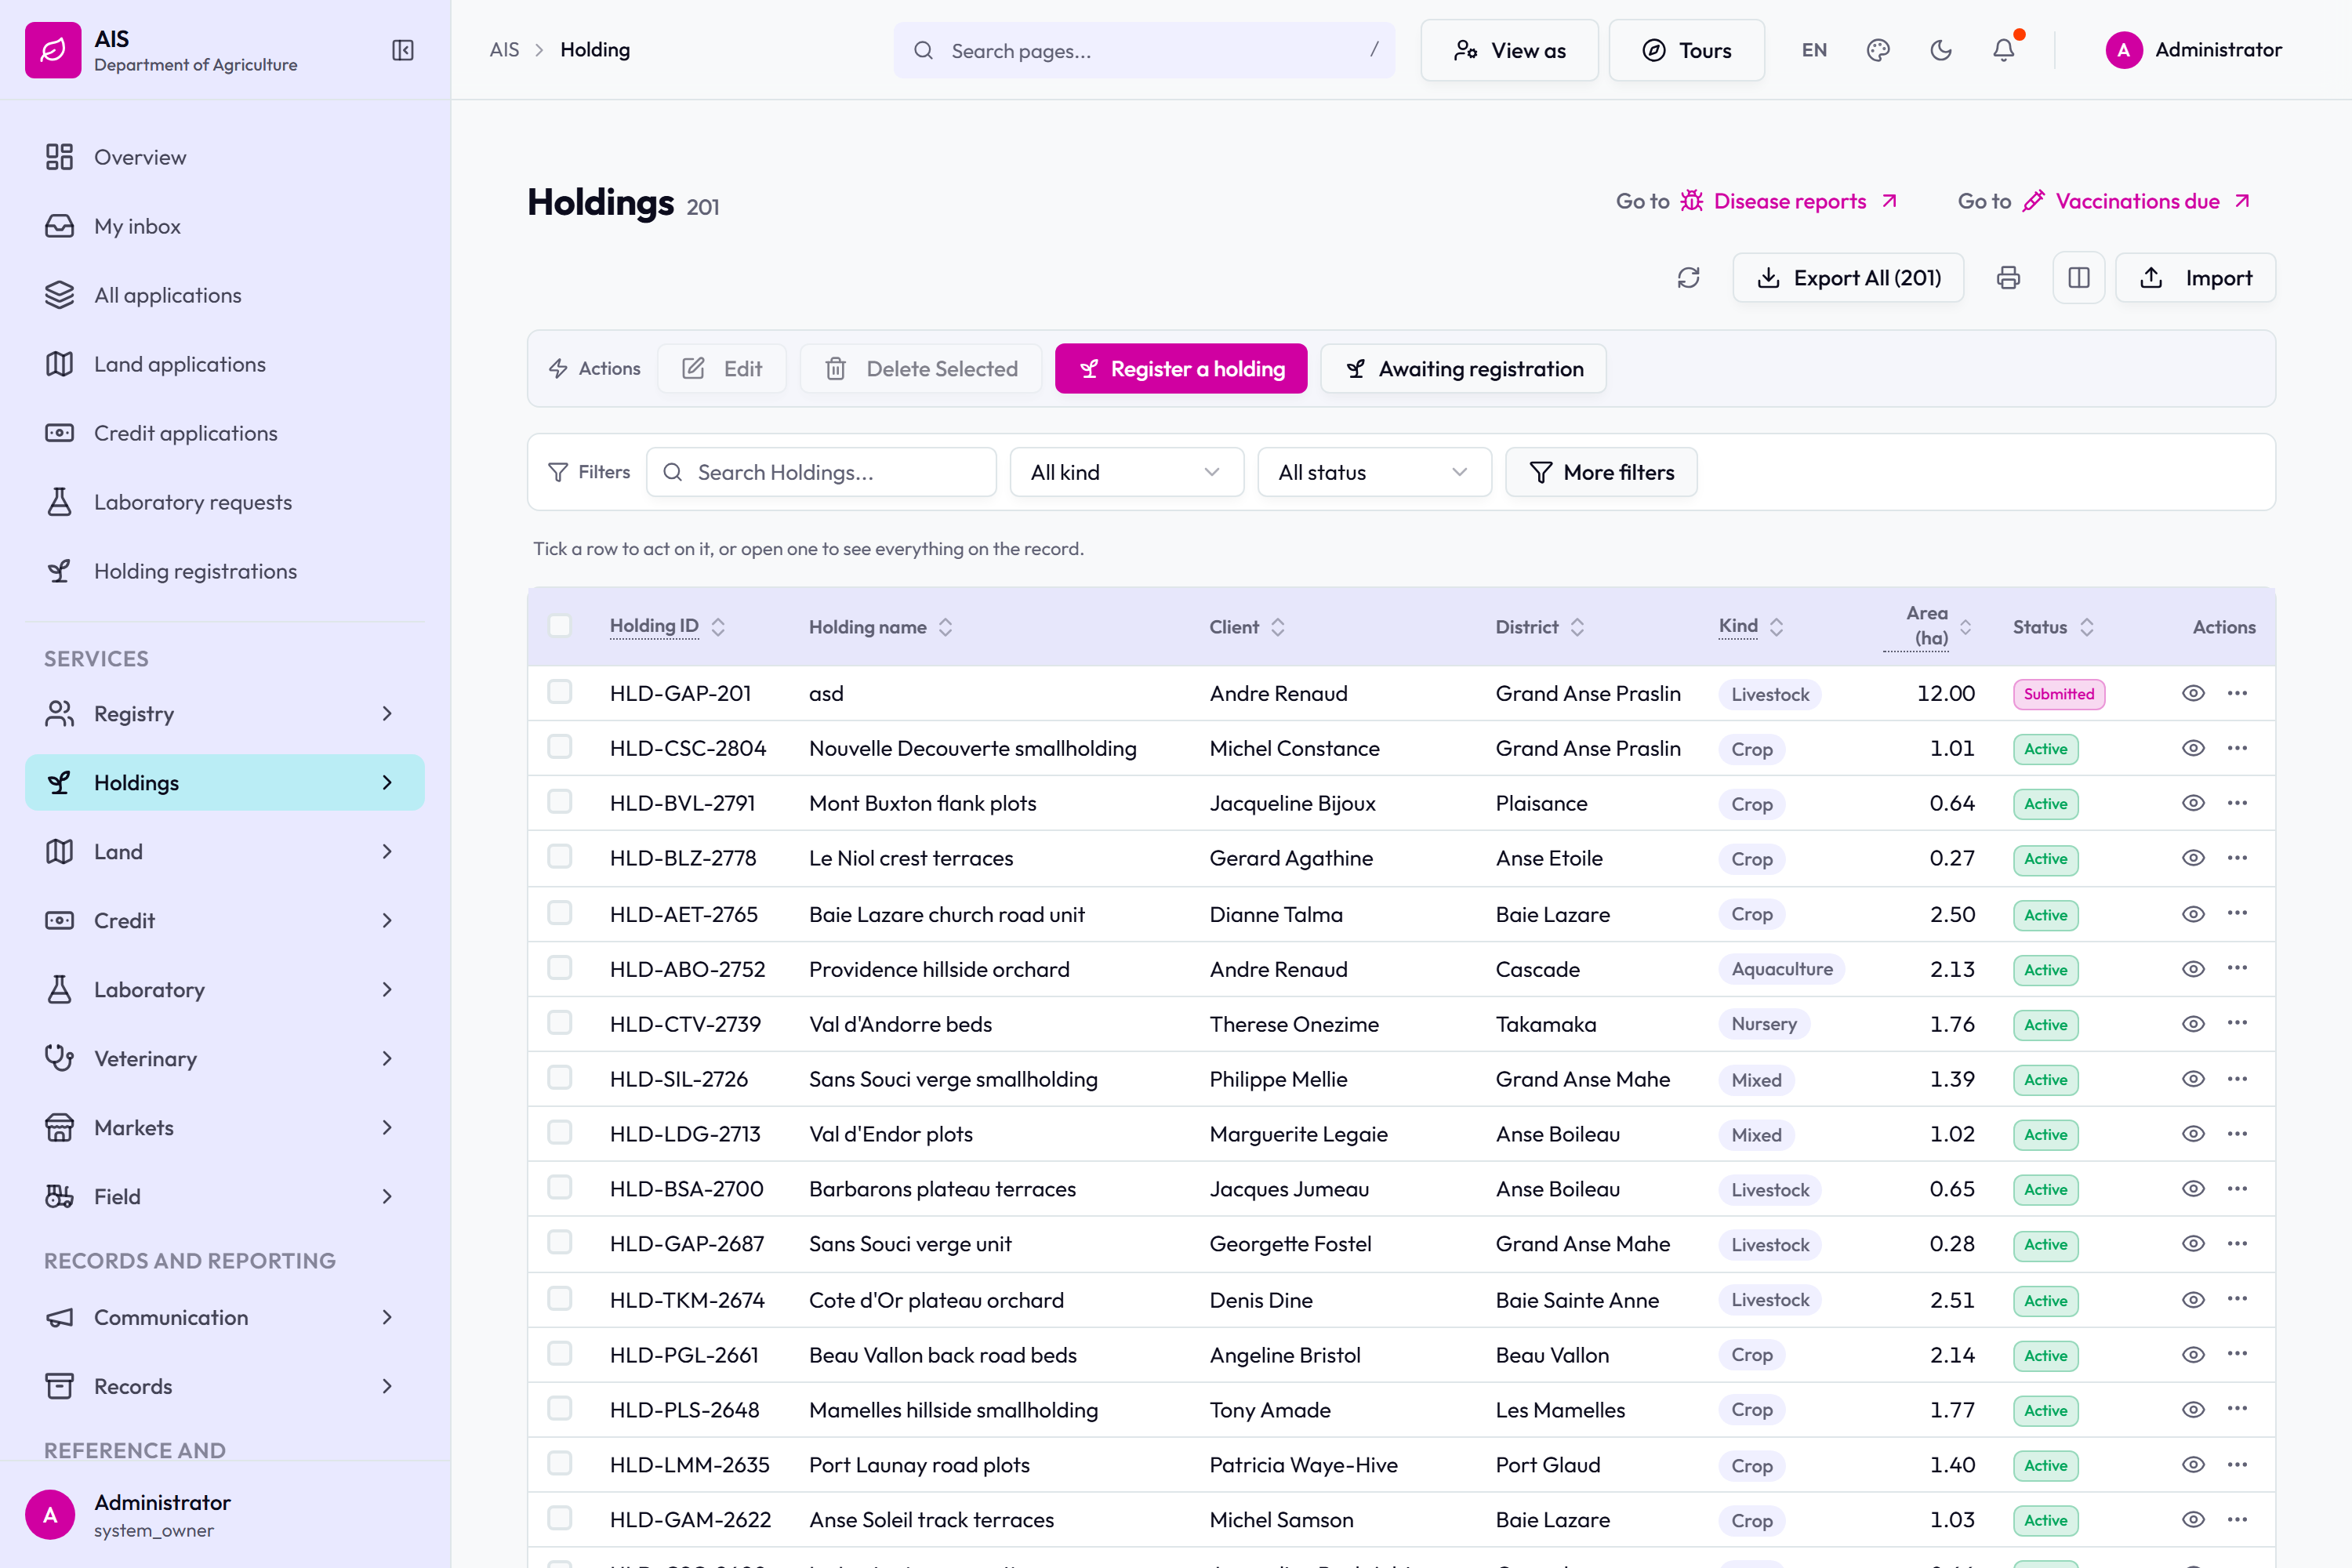Open column layout toggle icon
Viewport: 2352px width, 1568px height.
2079,278
